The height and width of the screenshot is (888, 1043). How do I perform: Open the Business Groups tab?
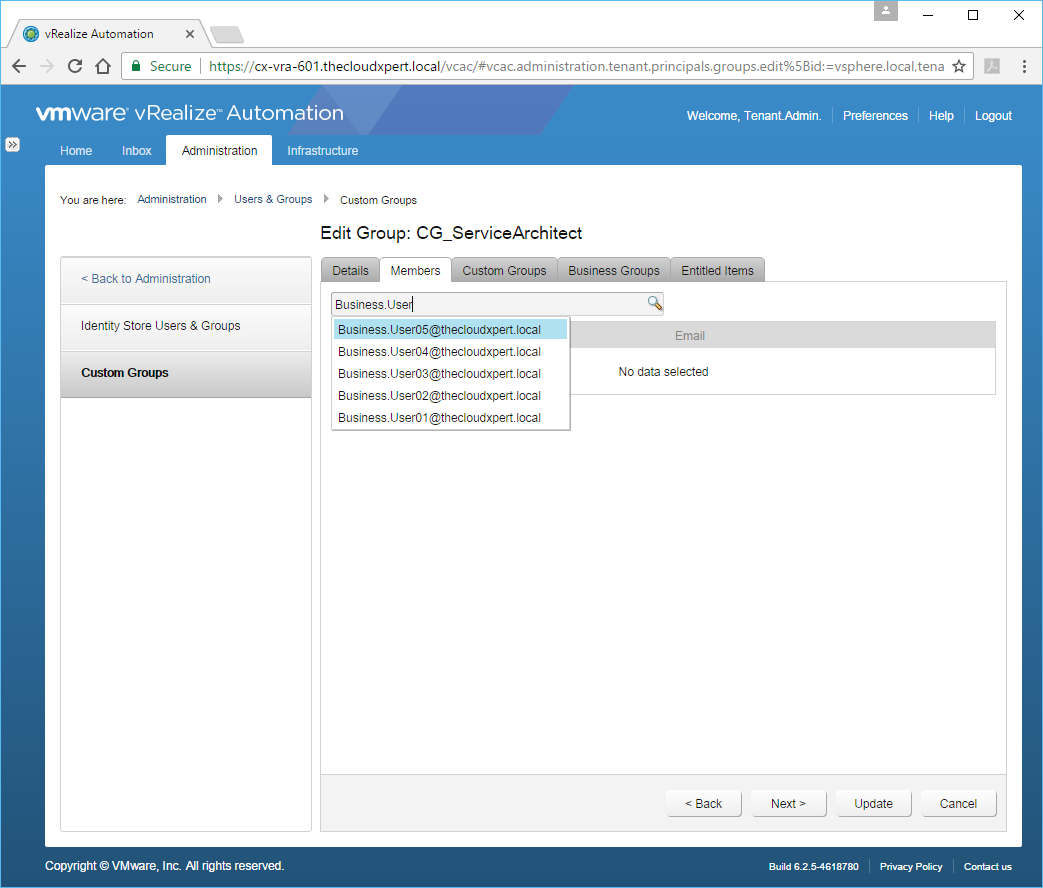pos(613,271)
